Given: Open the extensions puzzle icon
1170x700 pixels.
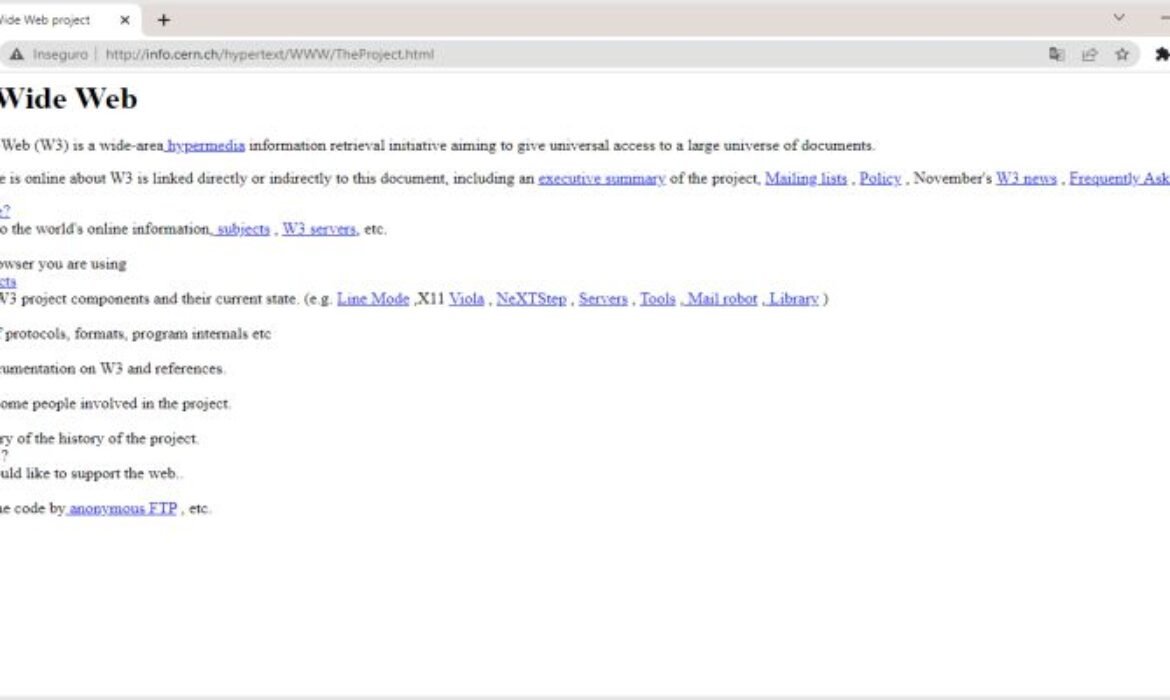Looking at the screenshot, I should [x=1162, y=54].
